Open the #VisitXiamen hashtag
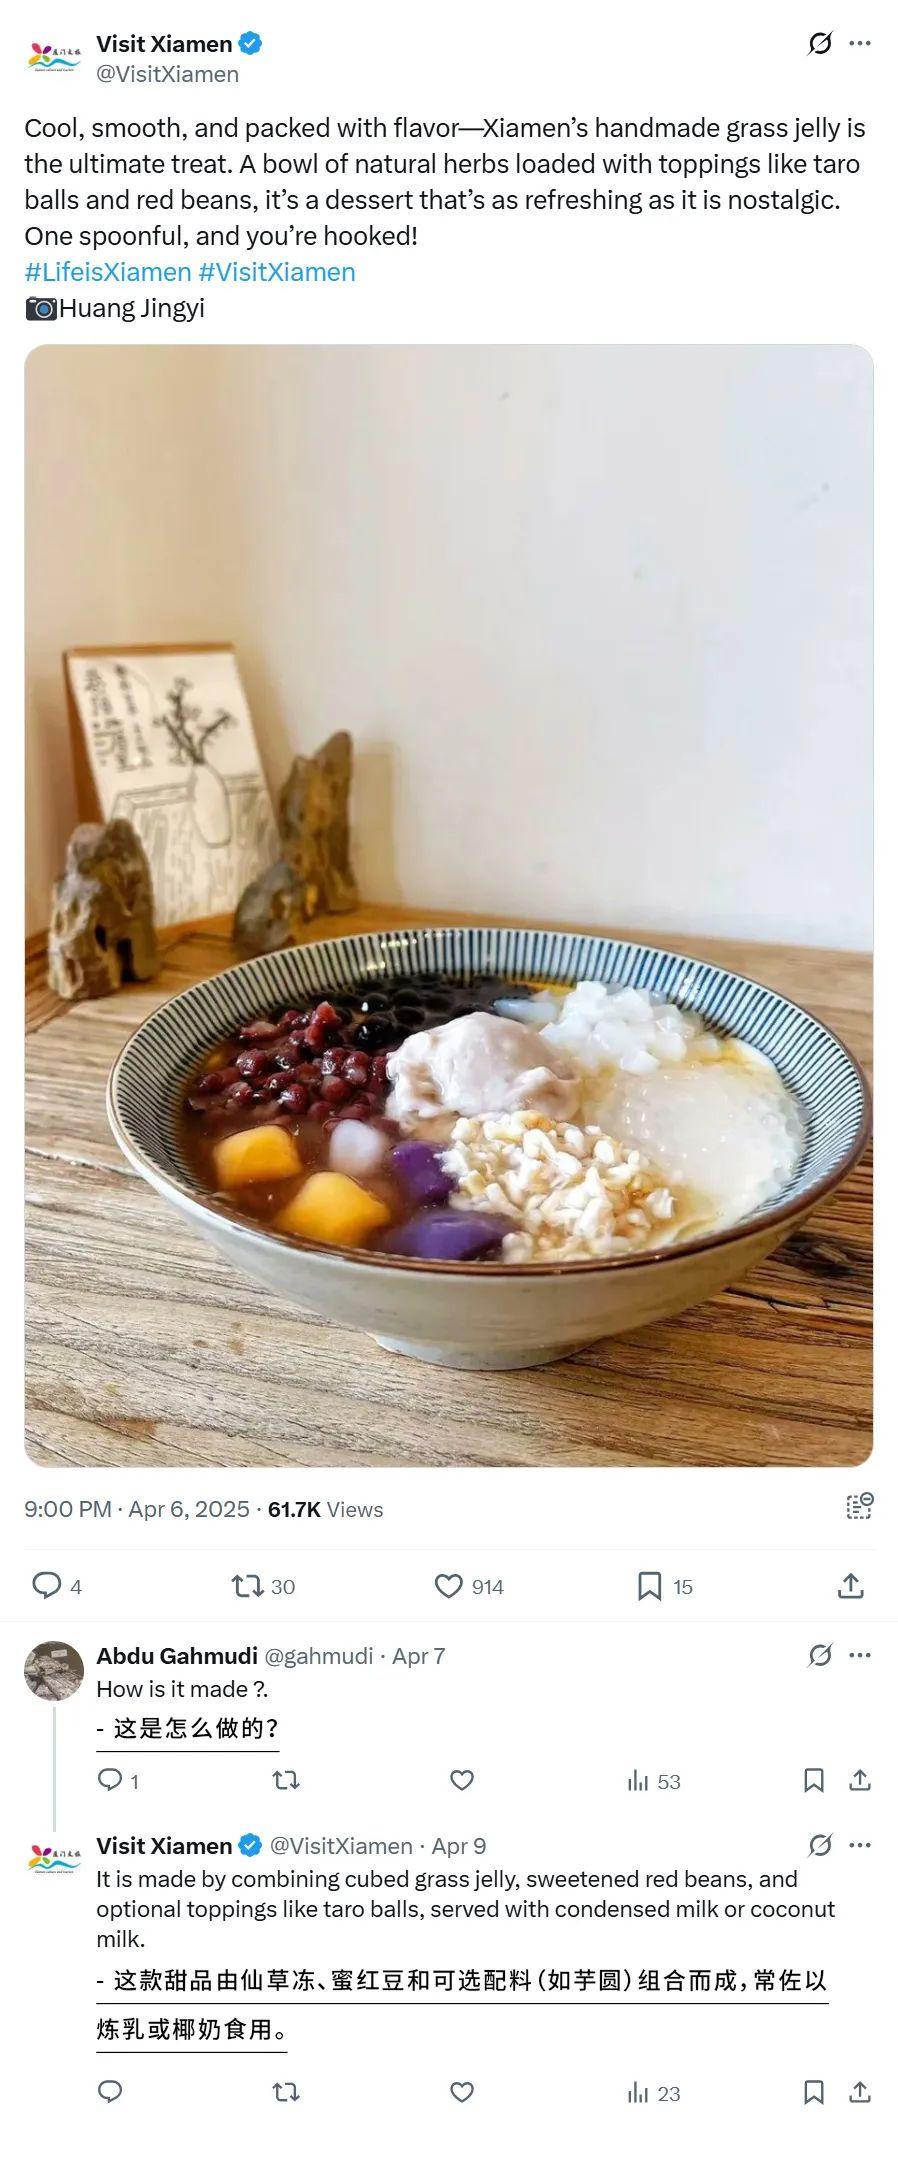Image resolution: width=898 pixels, height=2159 pixels. pos(277,272)
